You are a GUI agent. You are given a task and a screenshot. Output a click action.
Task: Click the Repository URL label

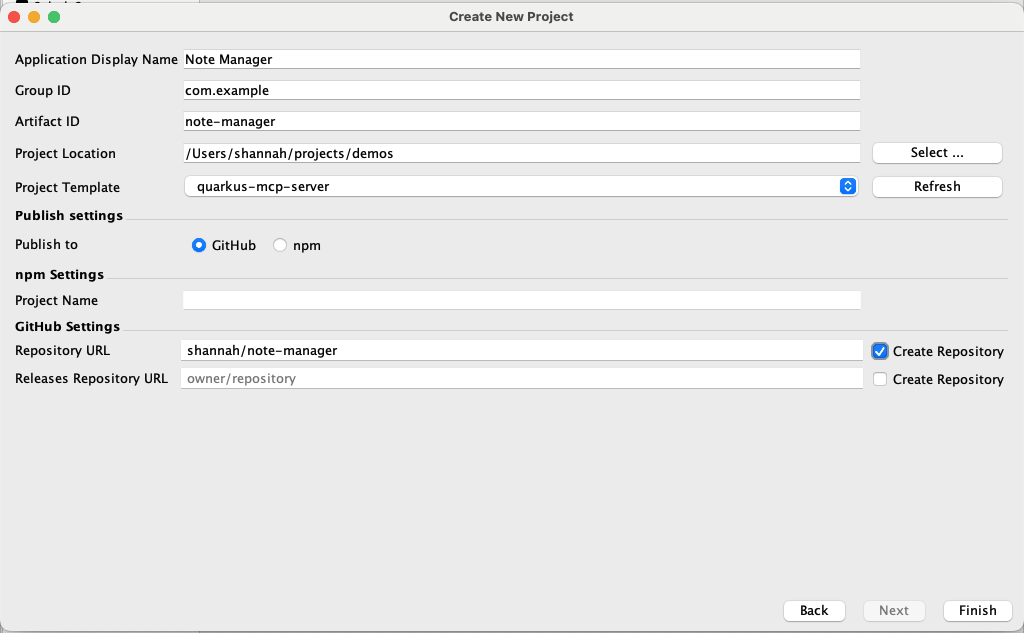pyautogui.click(x=62, y=350)
